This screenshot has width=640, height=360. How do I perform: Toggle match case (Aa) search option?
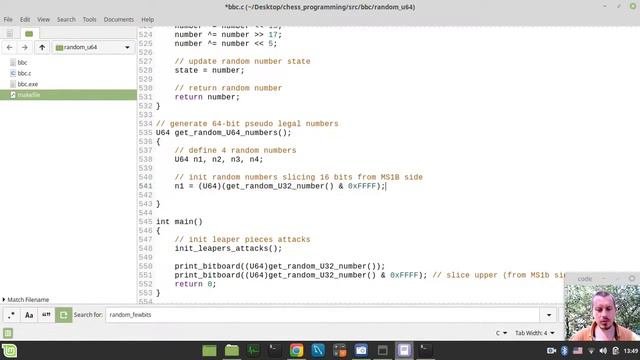29,315
